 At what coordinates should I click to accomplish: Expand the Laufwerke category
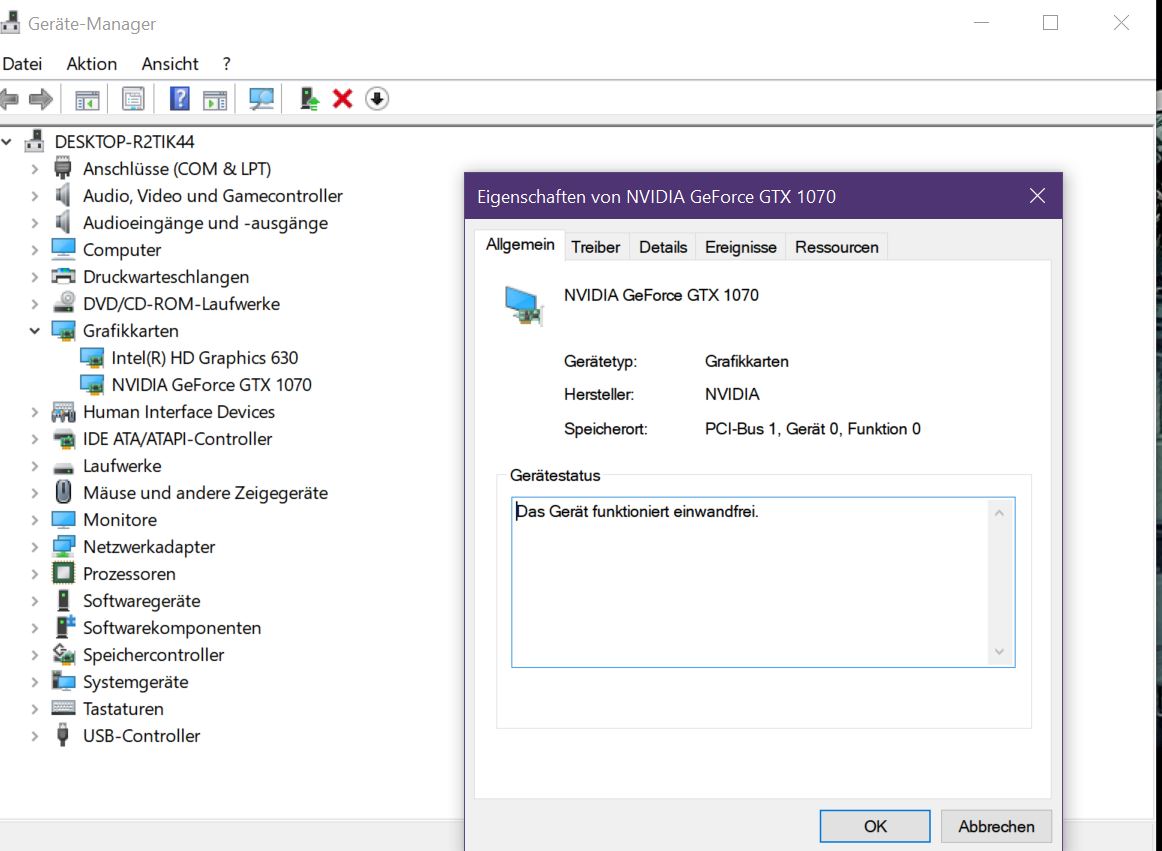click(x=35, y=466)
